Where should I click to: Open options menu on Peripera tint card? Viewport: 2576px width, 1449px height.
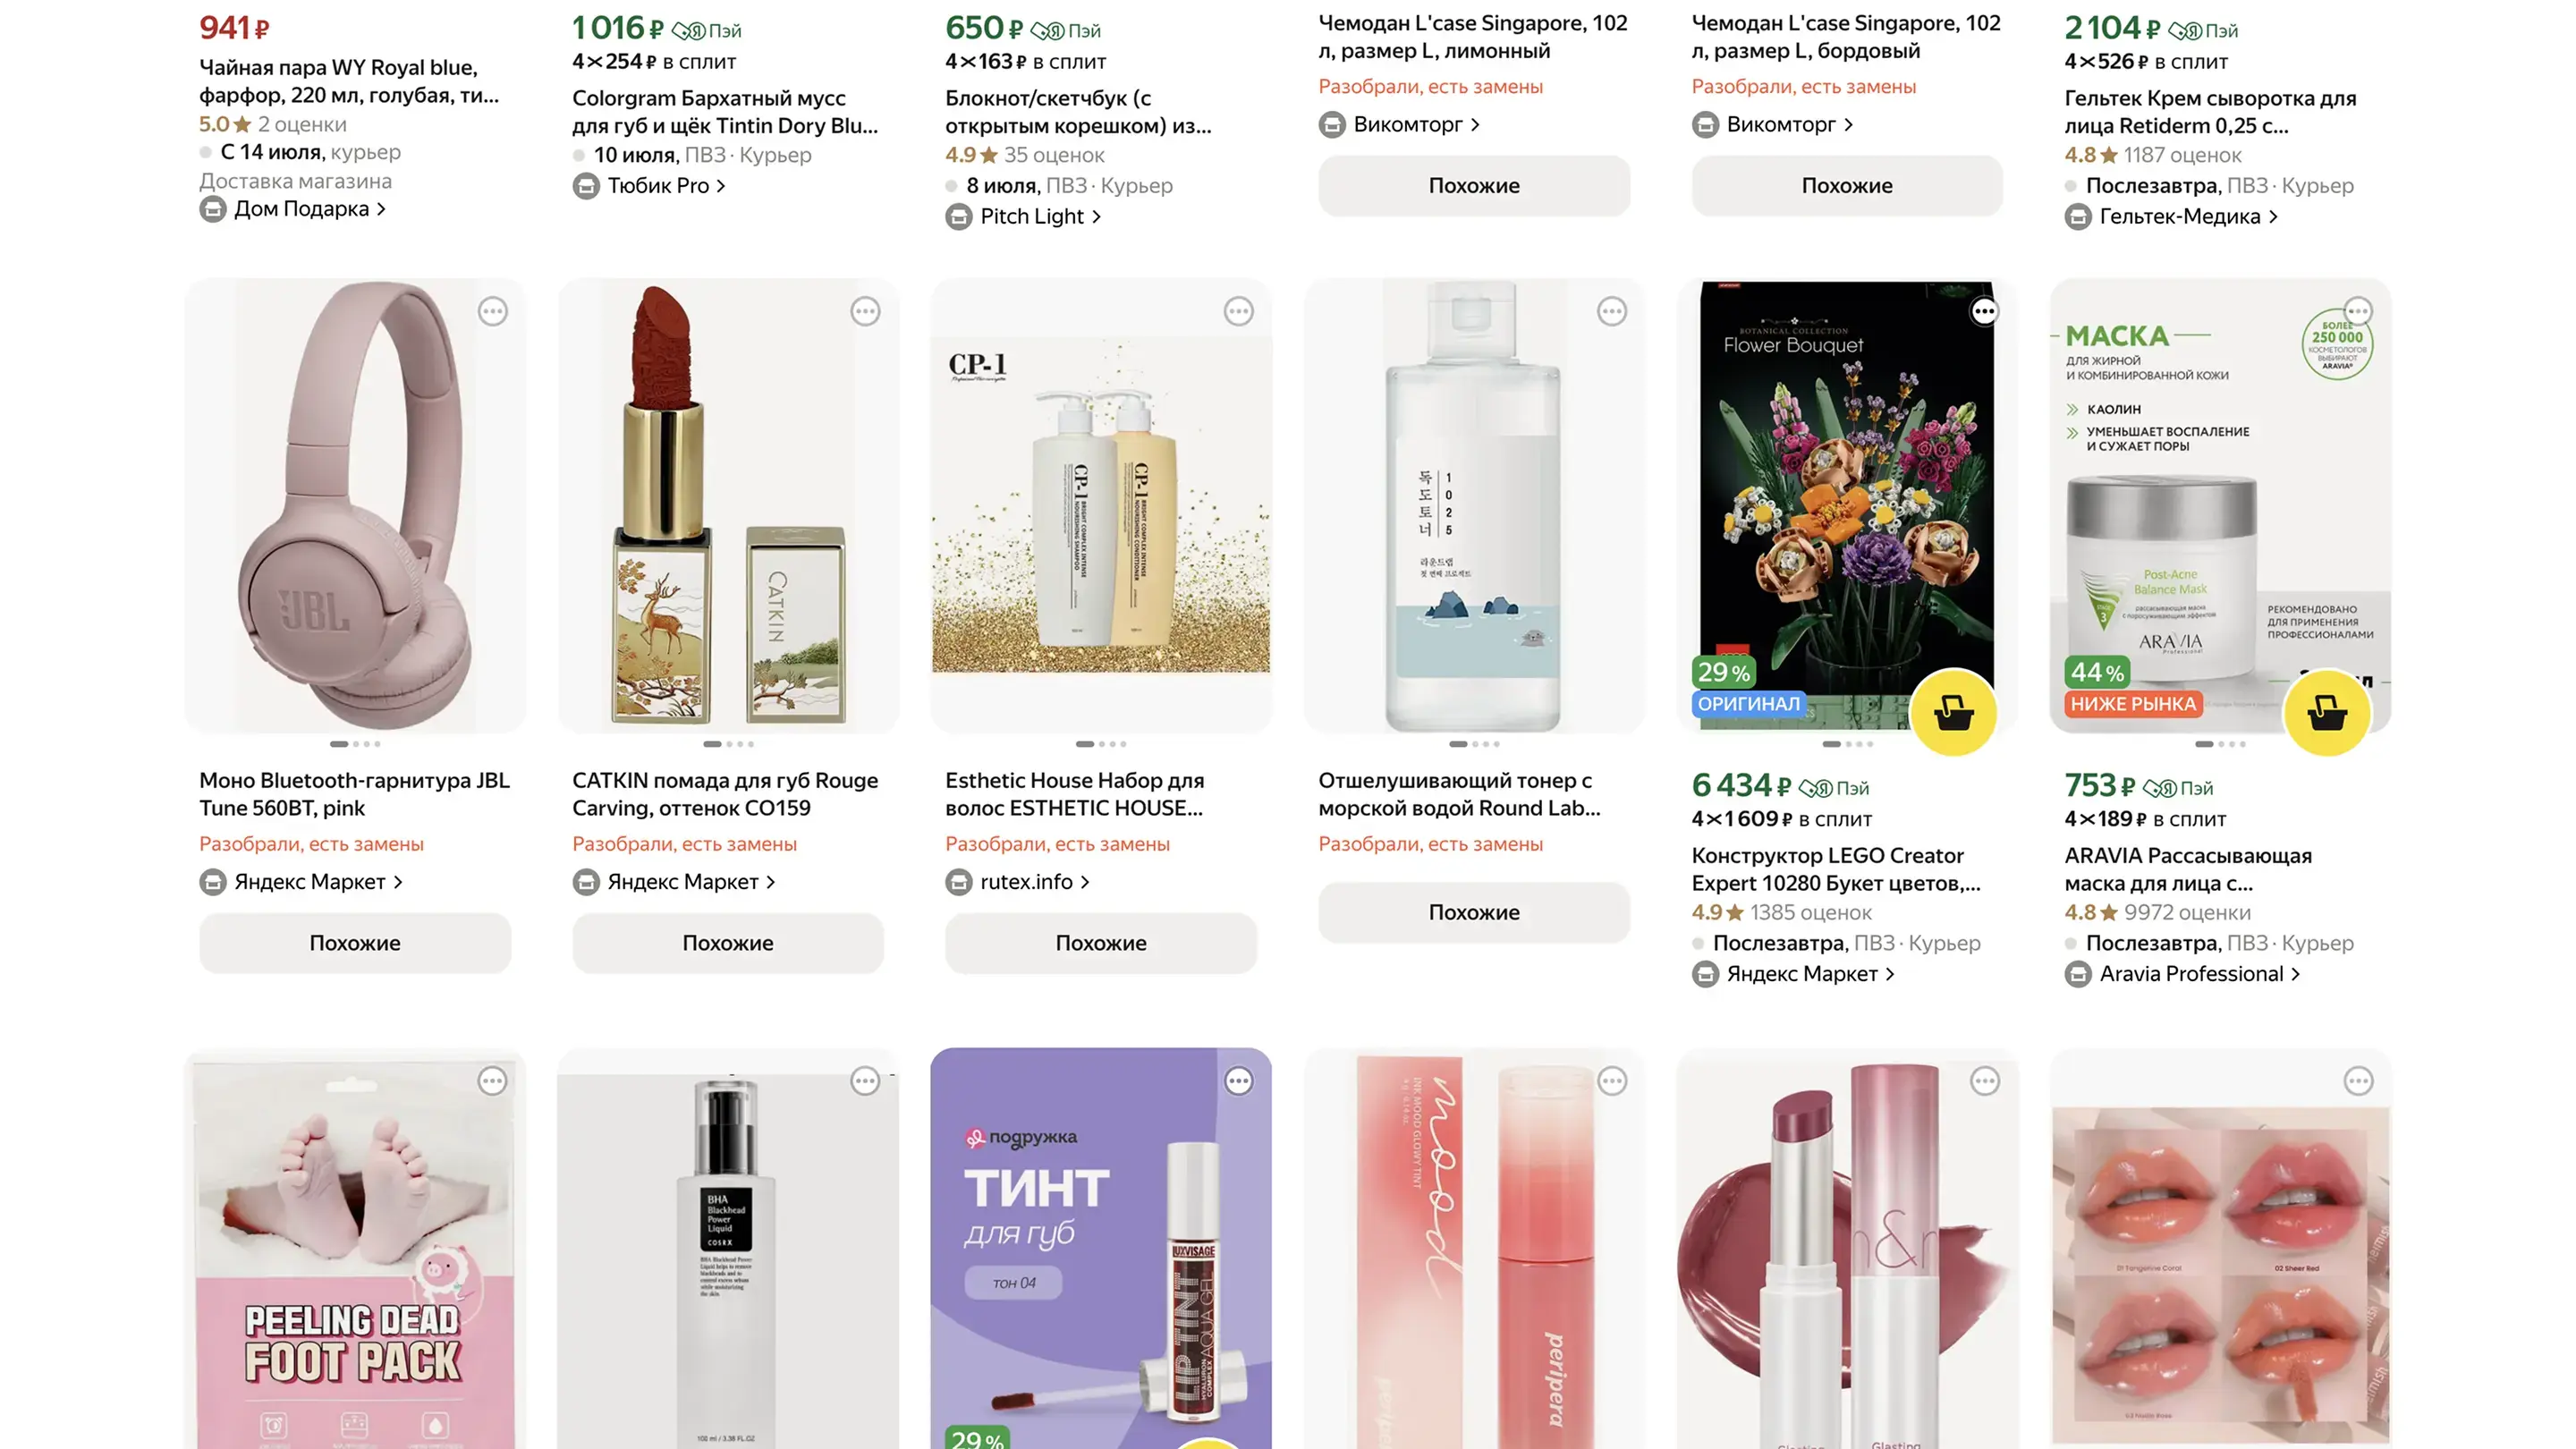tap(1611, 1081)
